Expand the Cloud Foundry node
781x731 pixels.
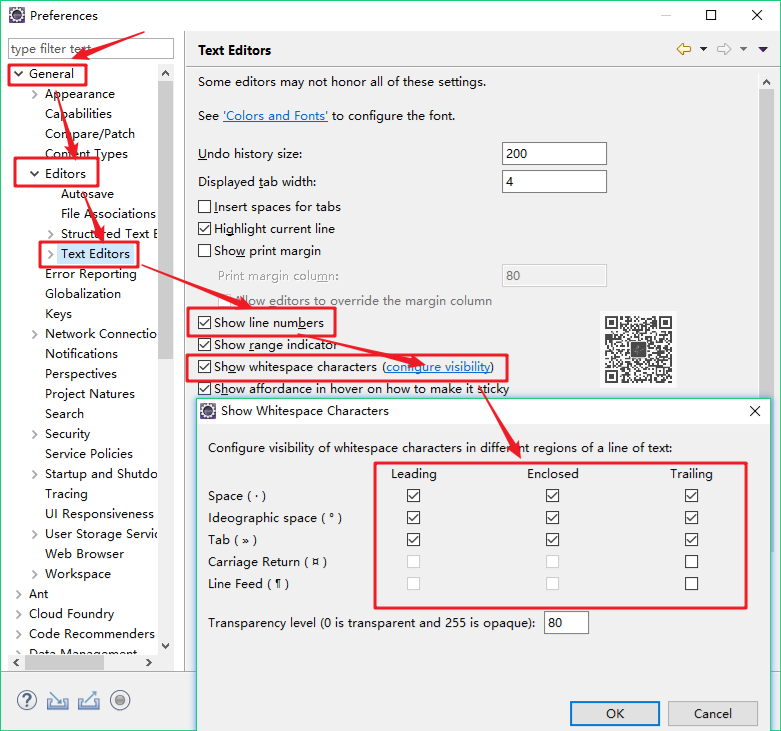click(18, 614)
